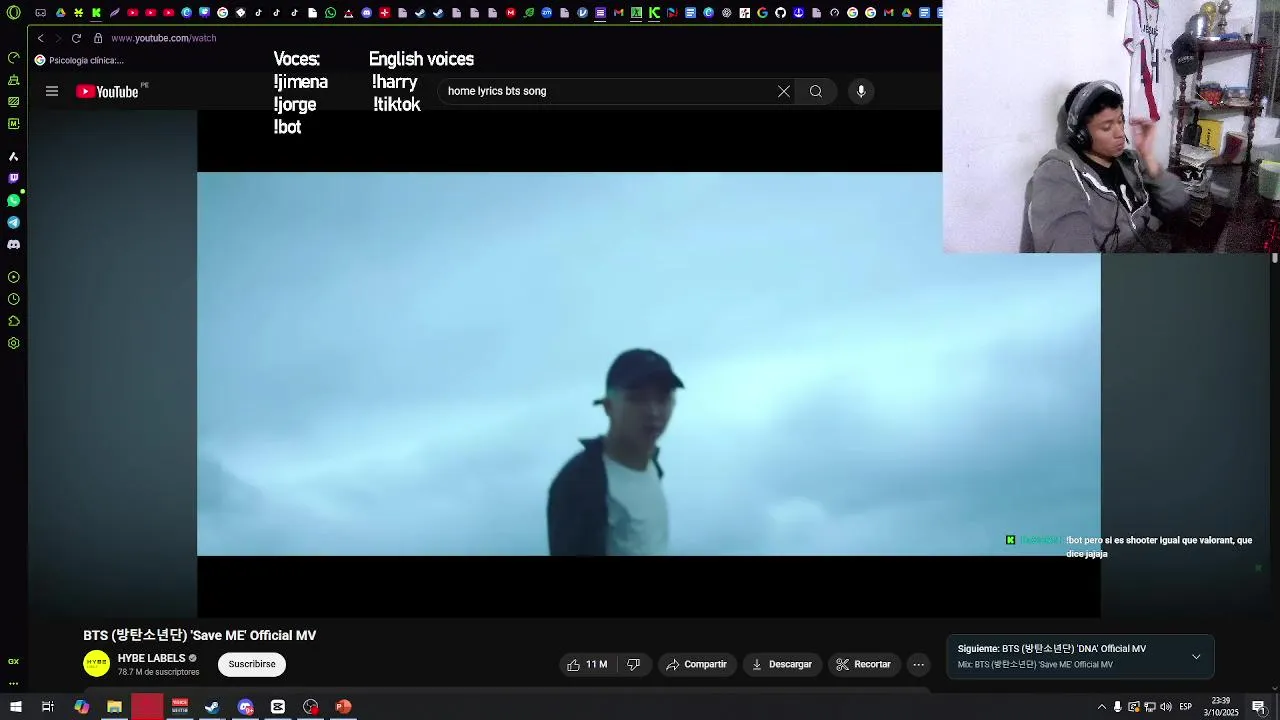Click the Save ME video player
The height and width of the screenshot is (720, 1280).
click(649, 364)
